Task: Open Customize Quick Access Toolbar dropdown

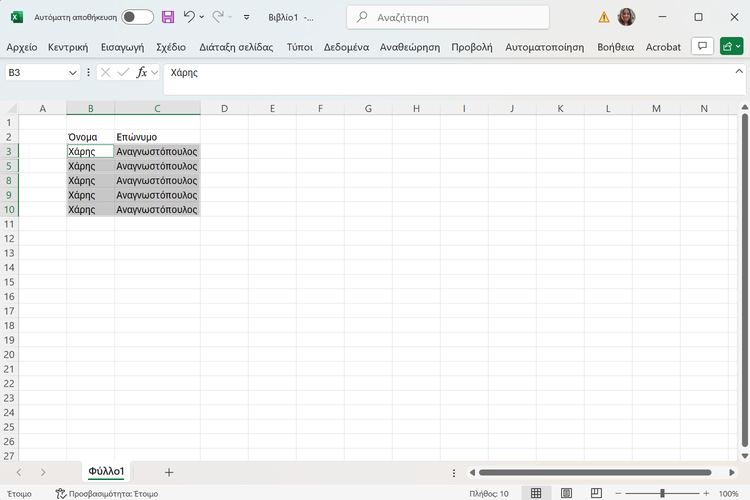Action: 246,17
